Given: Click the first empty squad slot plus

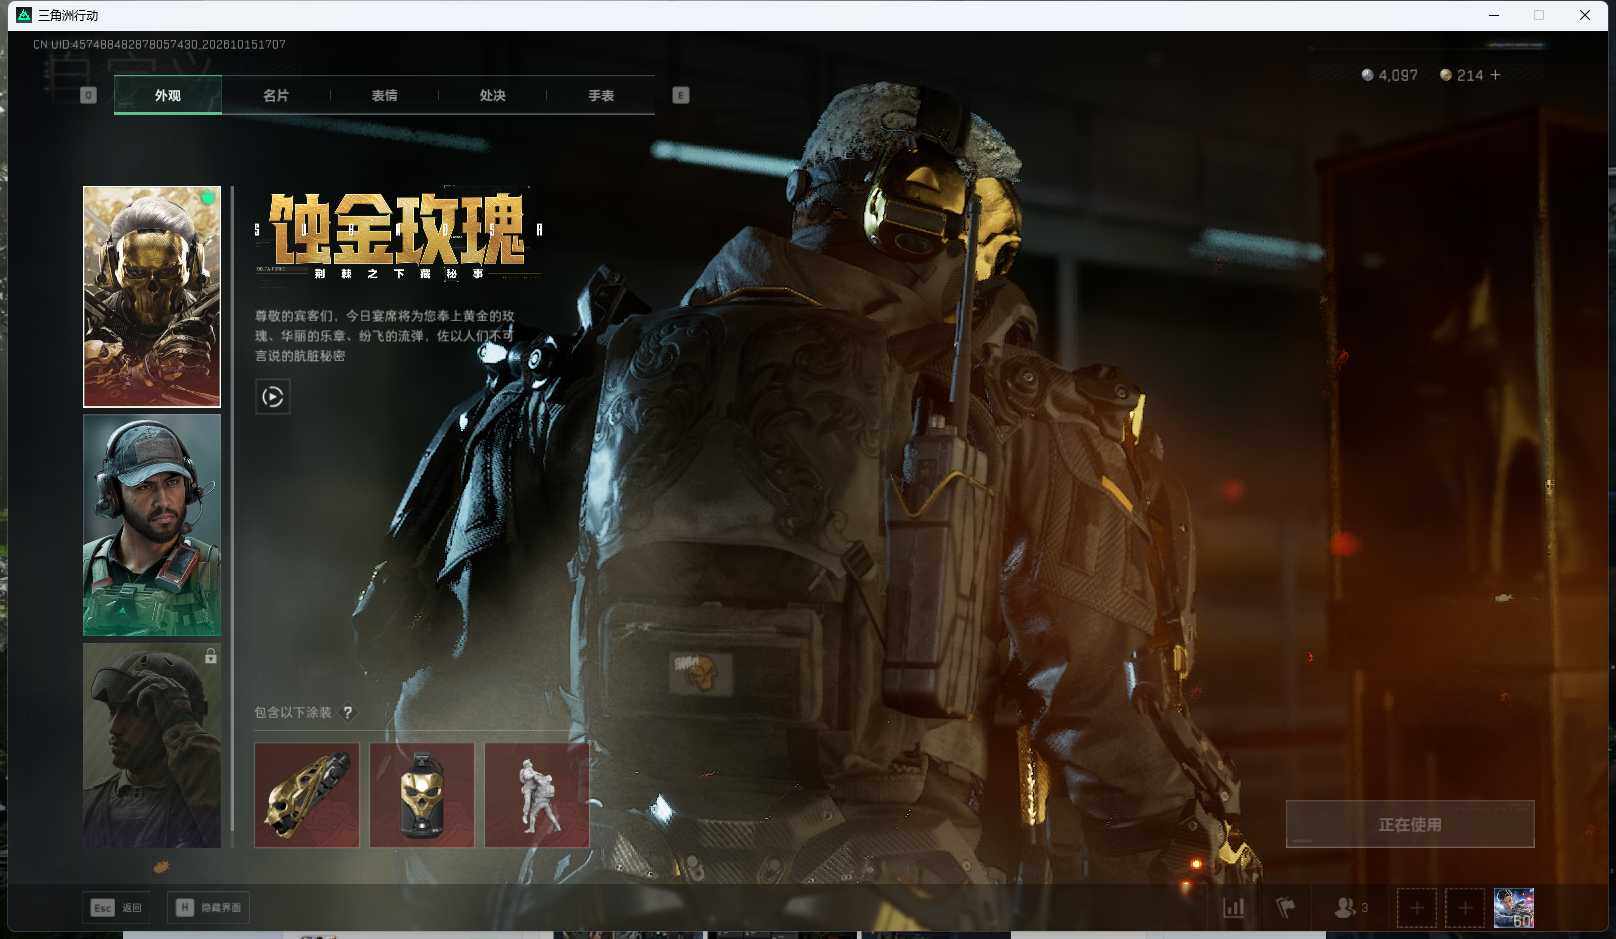Looking at the screenshot, I should (1417, 908).
